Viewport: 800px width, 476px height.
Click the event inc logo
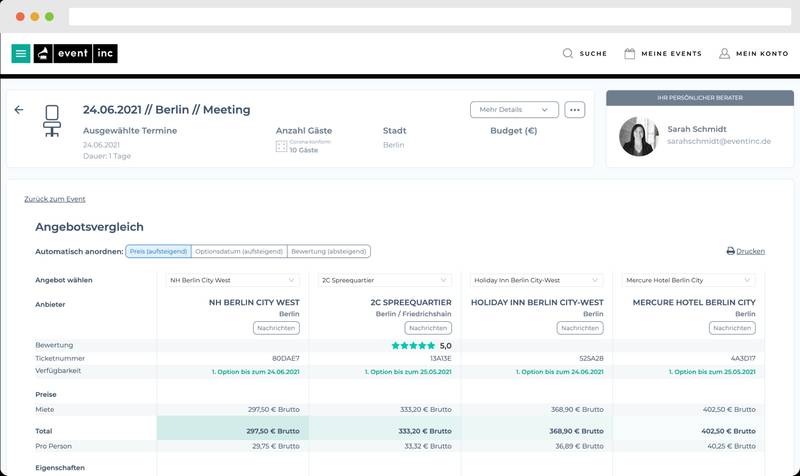coord(76,53)
